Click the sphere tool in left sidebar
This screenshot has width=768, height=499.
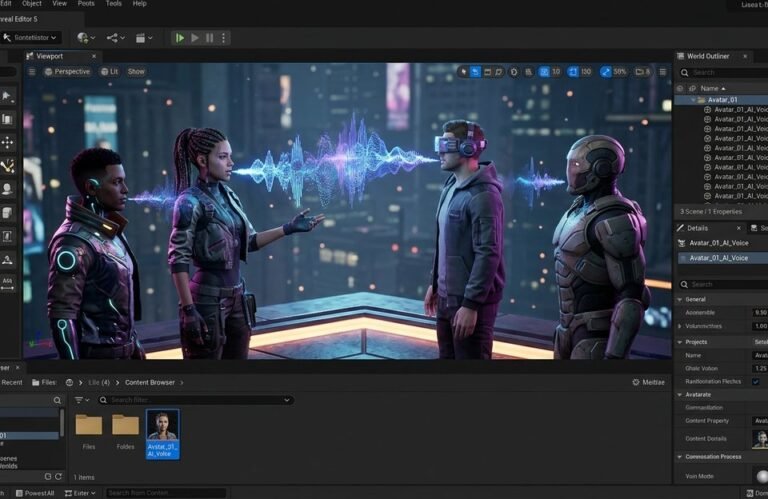(x=7, y=189)
